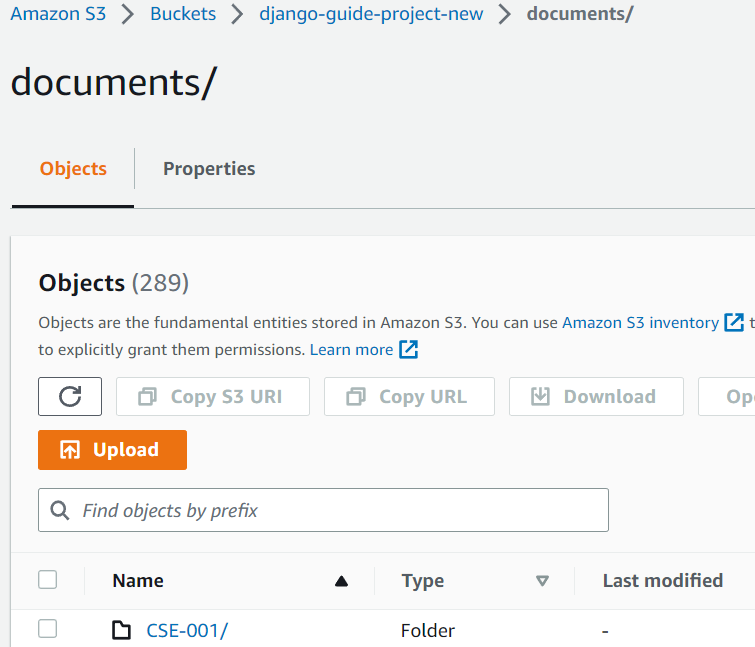
Task: Follow the Learn more link
Action: (x=351, y=349)
